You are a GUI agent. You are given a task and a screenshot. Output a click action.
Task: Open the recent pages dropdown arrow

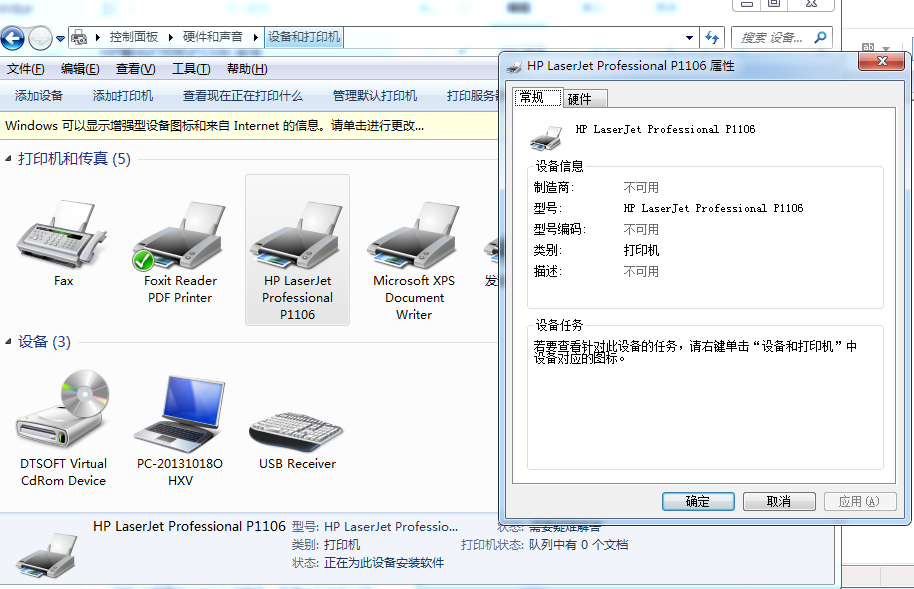[x=61, y=39]
